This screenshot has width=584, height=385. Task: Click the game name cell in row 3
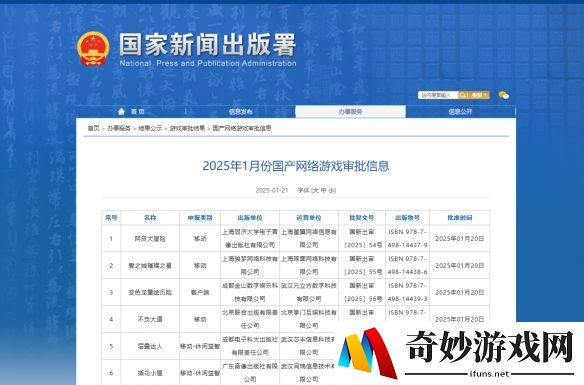click(x=150, y=292)
